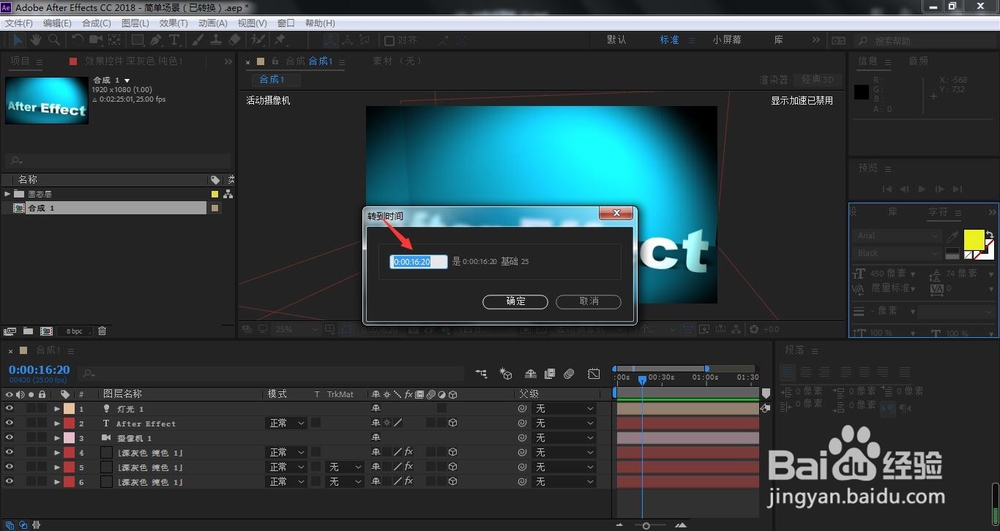Open the 编辑(E) menu
This screenshot has width=1000, height=531.
pyautogui.click(x=57, y=23)
